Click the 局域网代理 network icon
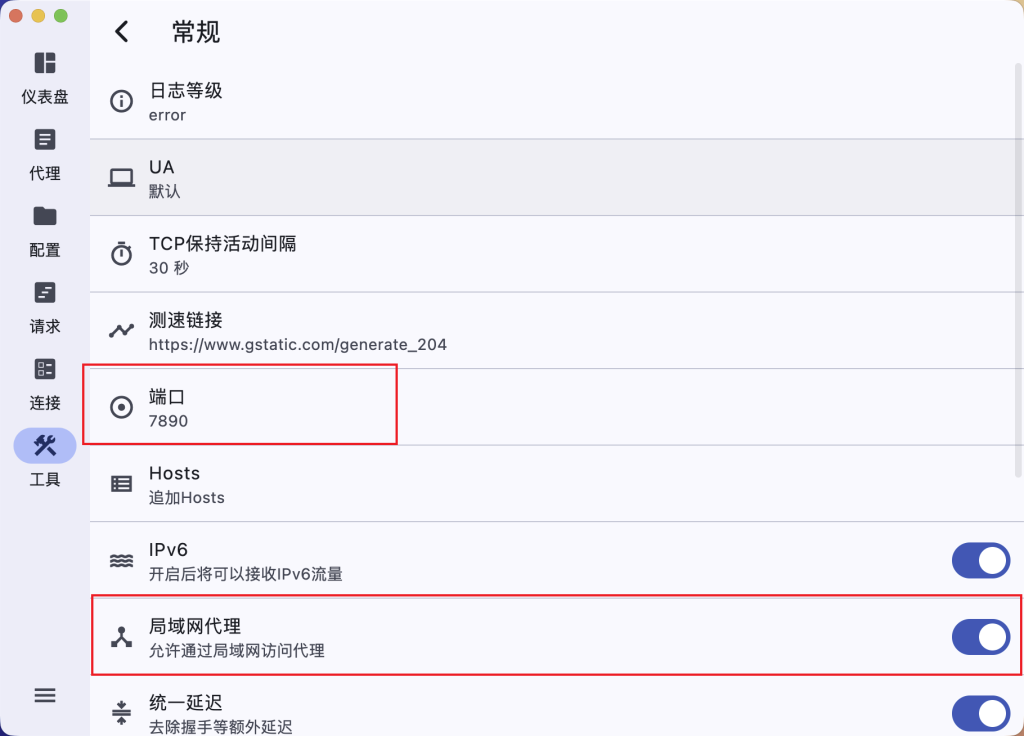 [121, 637]
